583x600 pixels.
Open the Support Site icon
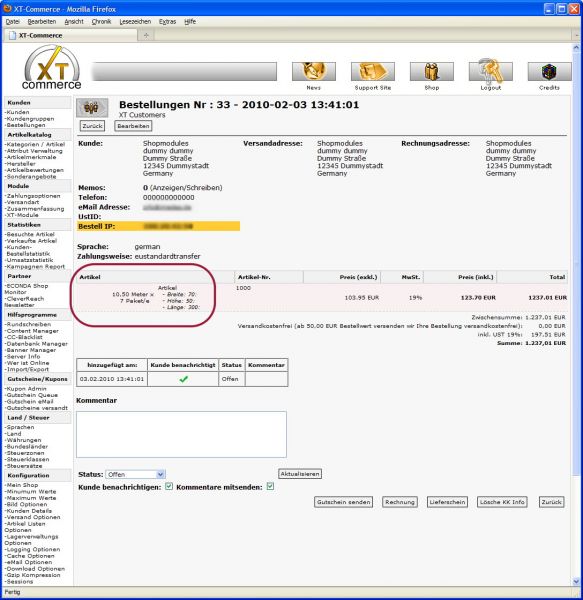373,72
